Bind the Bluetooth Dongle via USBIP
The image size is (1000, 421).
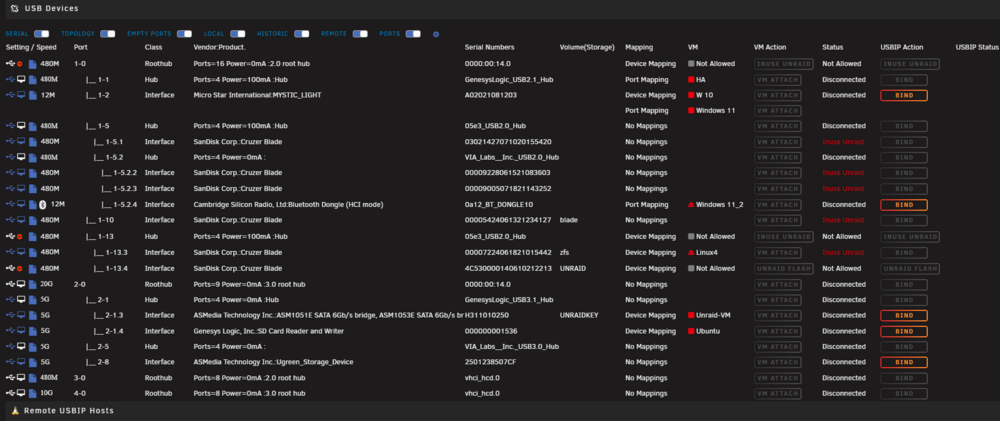(x=904, y=205)
